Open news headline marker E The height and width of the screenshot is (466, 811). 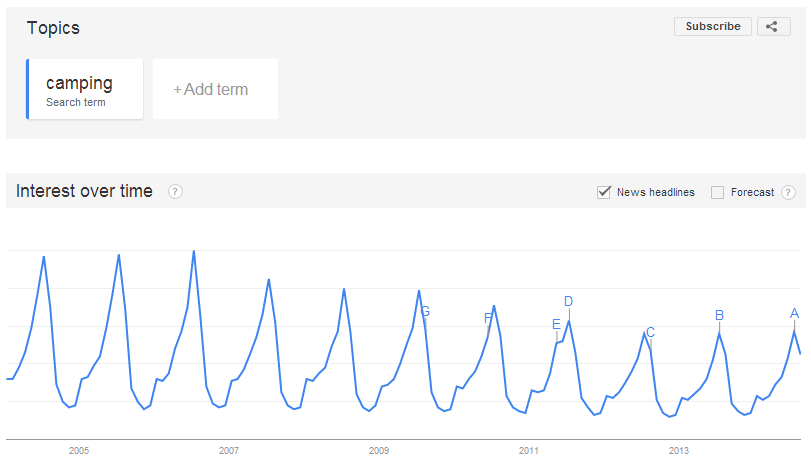point(556,324)
